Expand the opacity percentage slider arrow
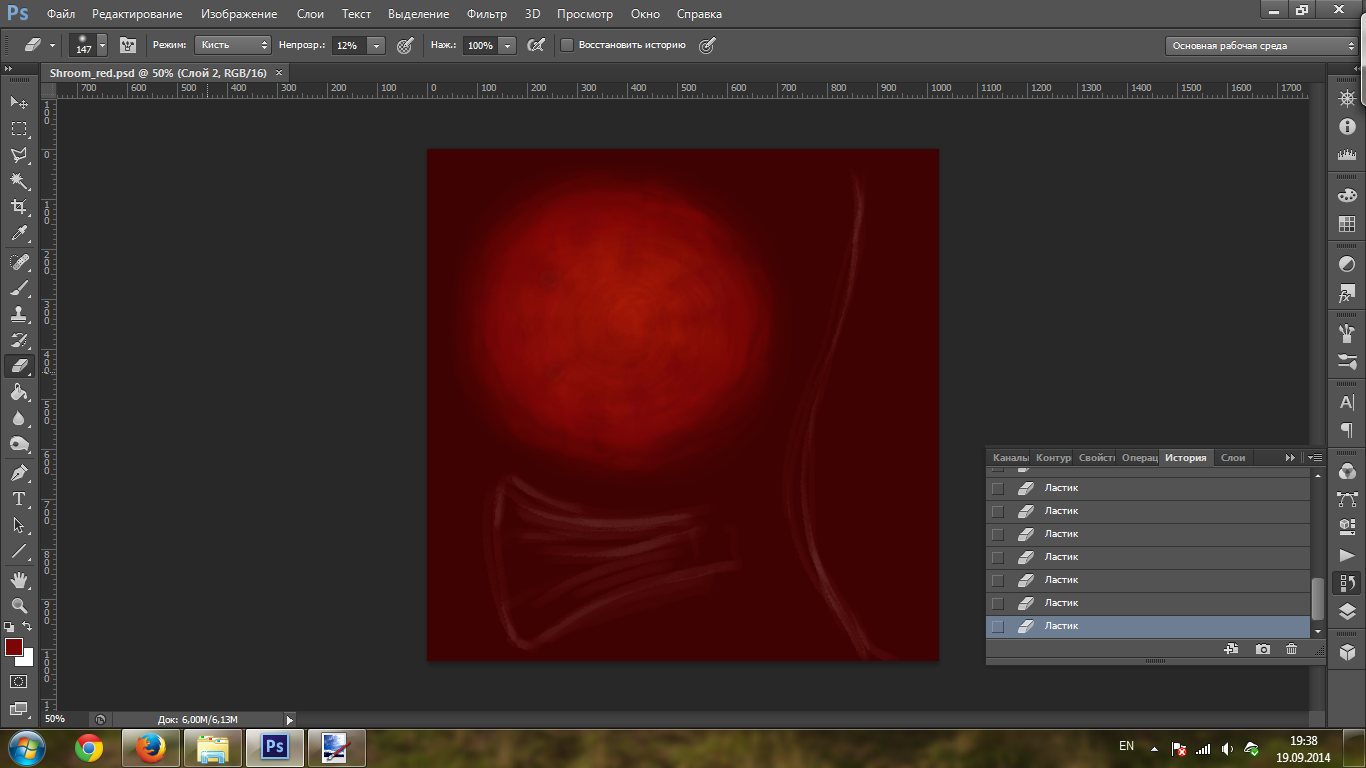 [376, 45]
